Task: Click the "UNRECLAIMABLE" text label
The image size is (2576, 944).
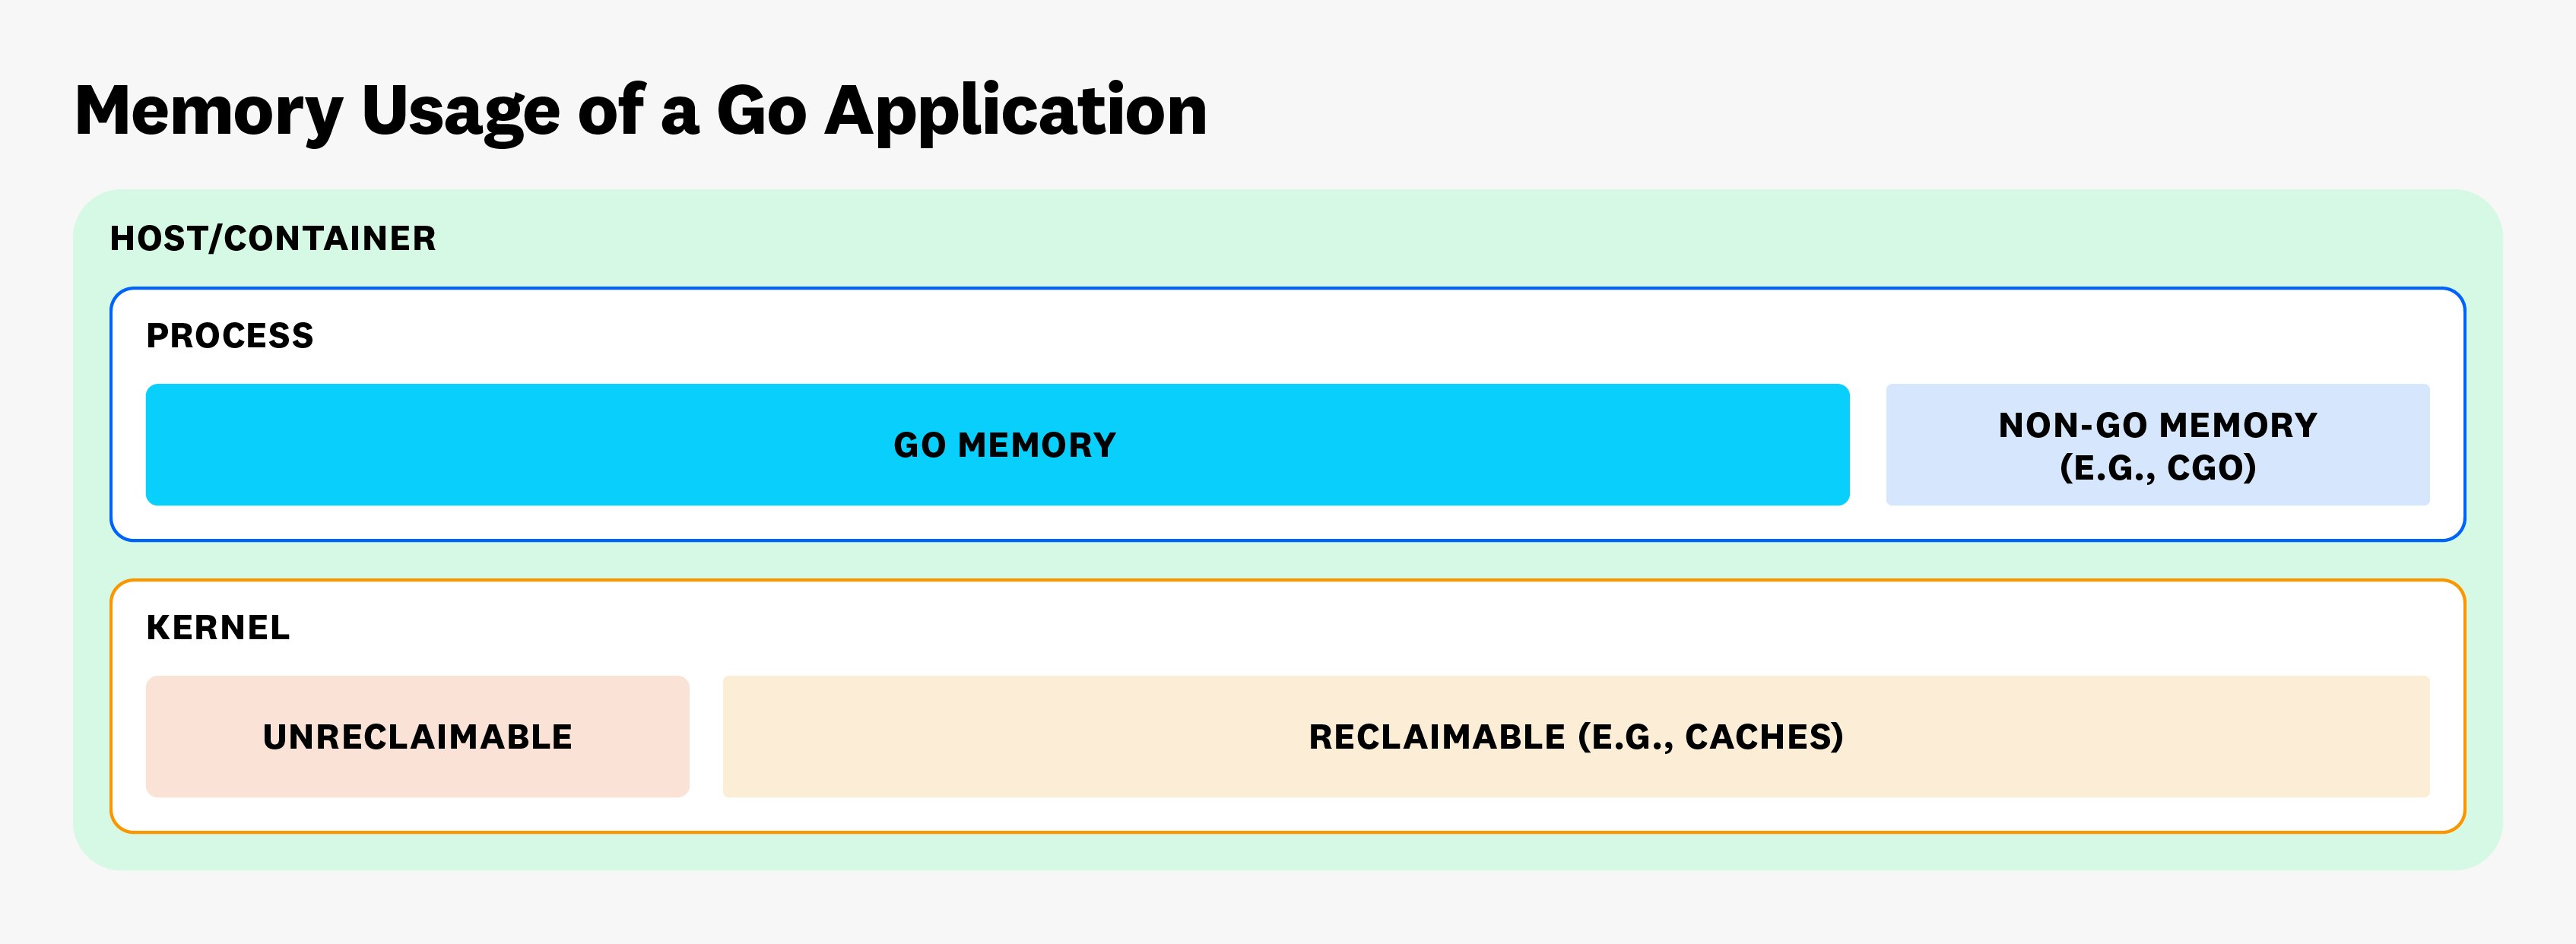Action: coord(417,737)
